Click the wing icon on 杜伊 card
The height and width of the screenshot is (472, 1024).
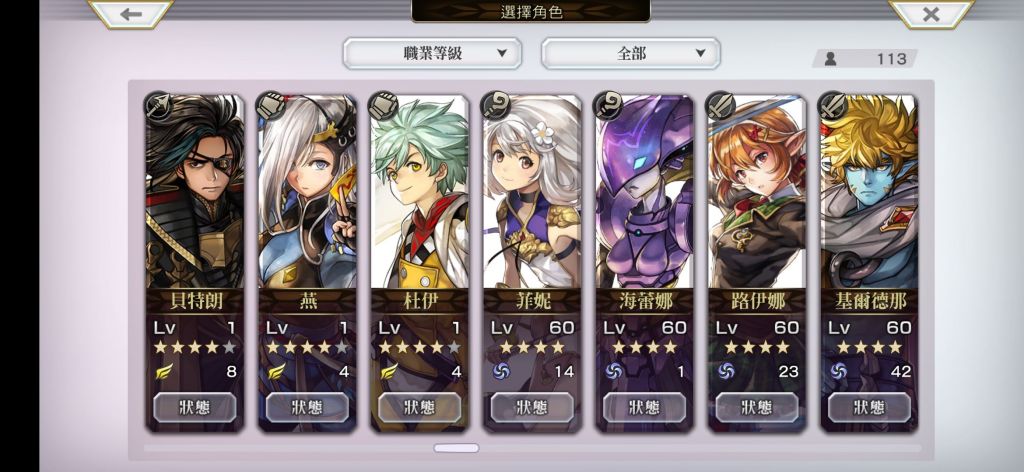click(x=389, y=371)
